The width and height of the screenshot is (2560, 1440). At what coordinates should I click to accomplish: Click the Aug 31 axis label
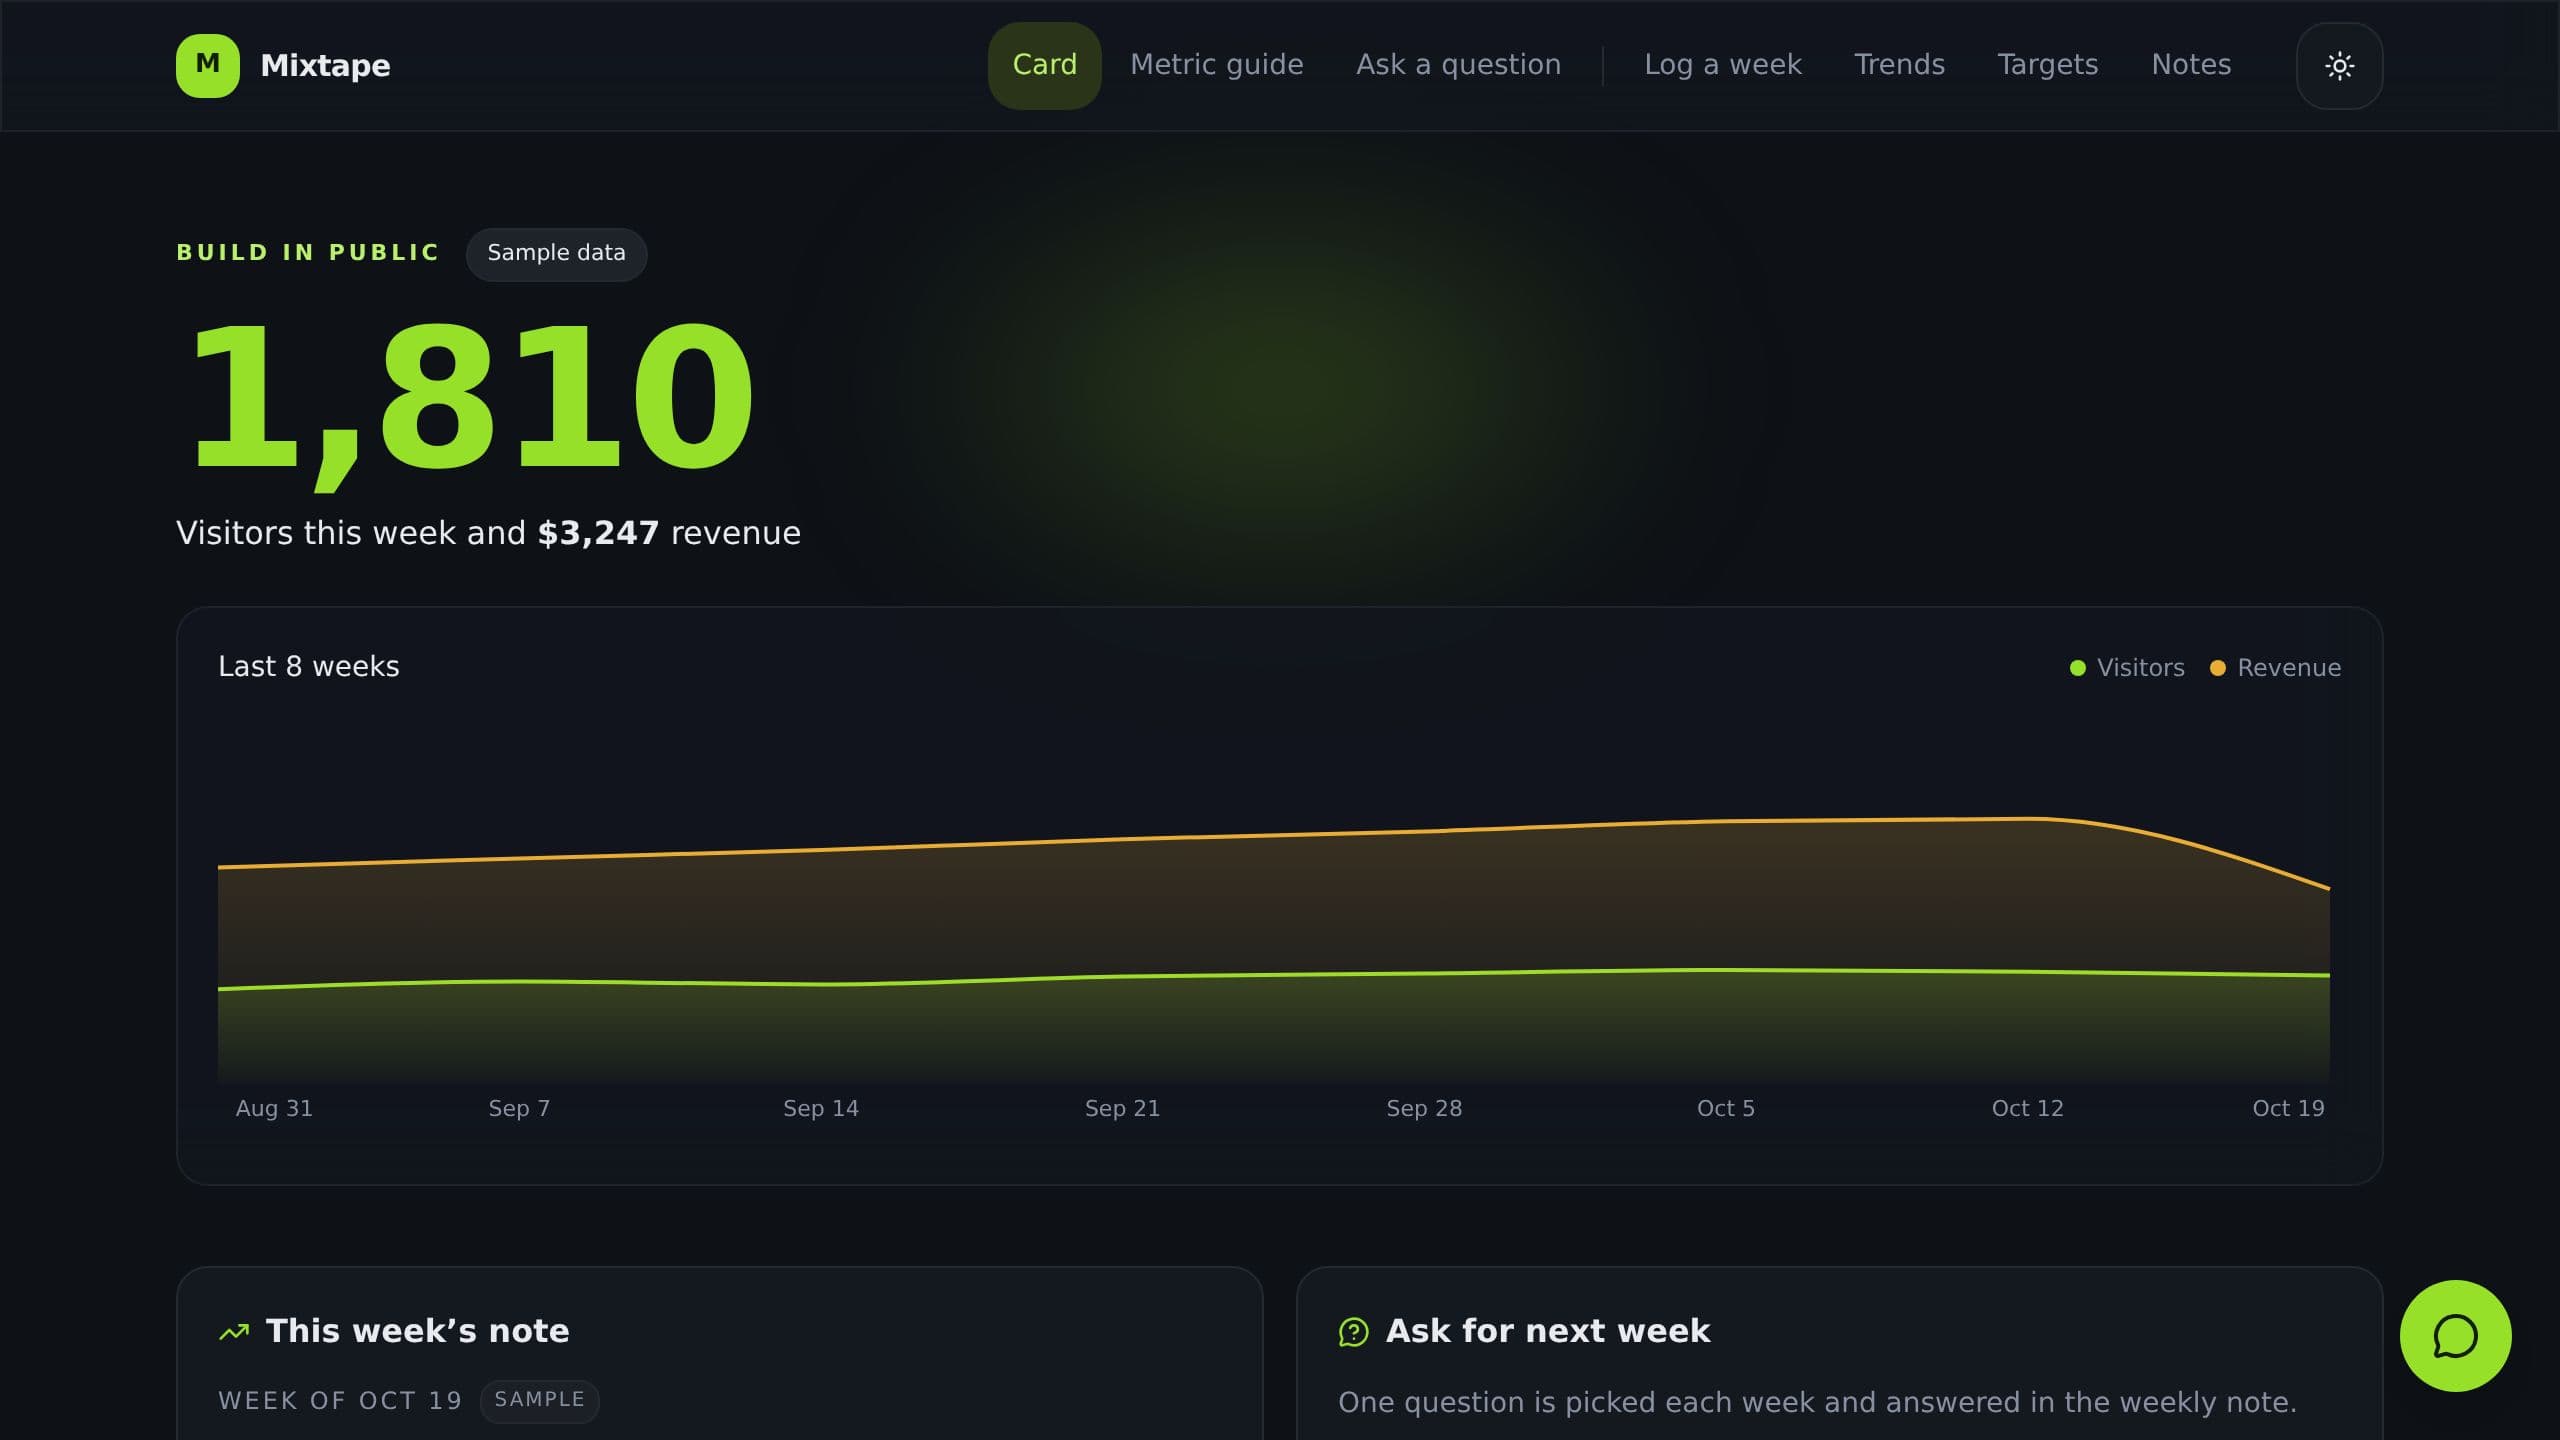coord(274,1108)
